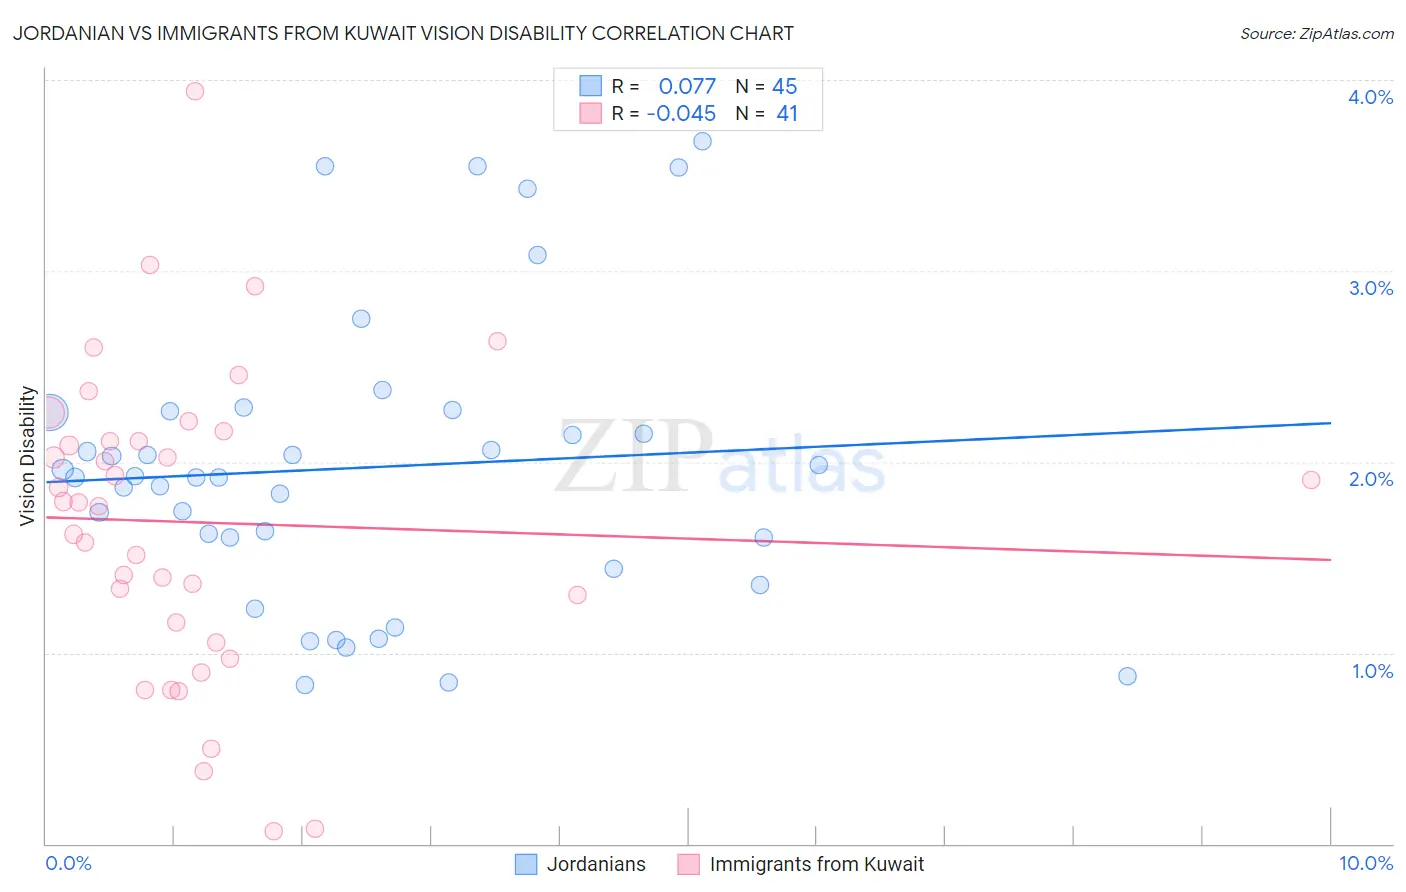Click the 4.0% y-axis label
This screenshot has width=1406, height=892.
(x=1370, y=97)
